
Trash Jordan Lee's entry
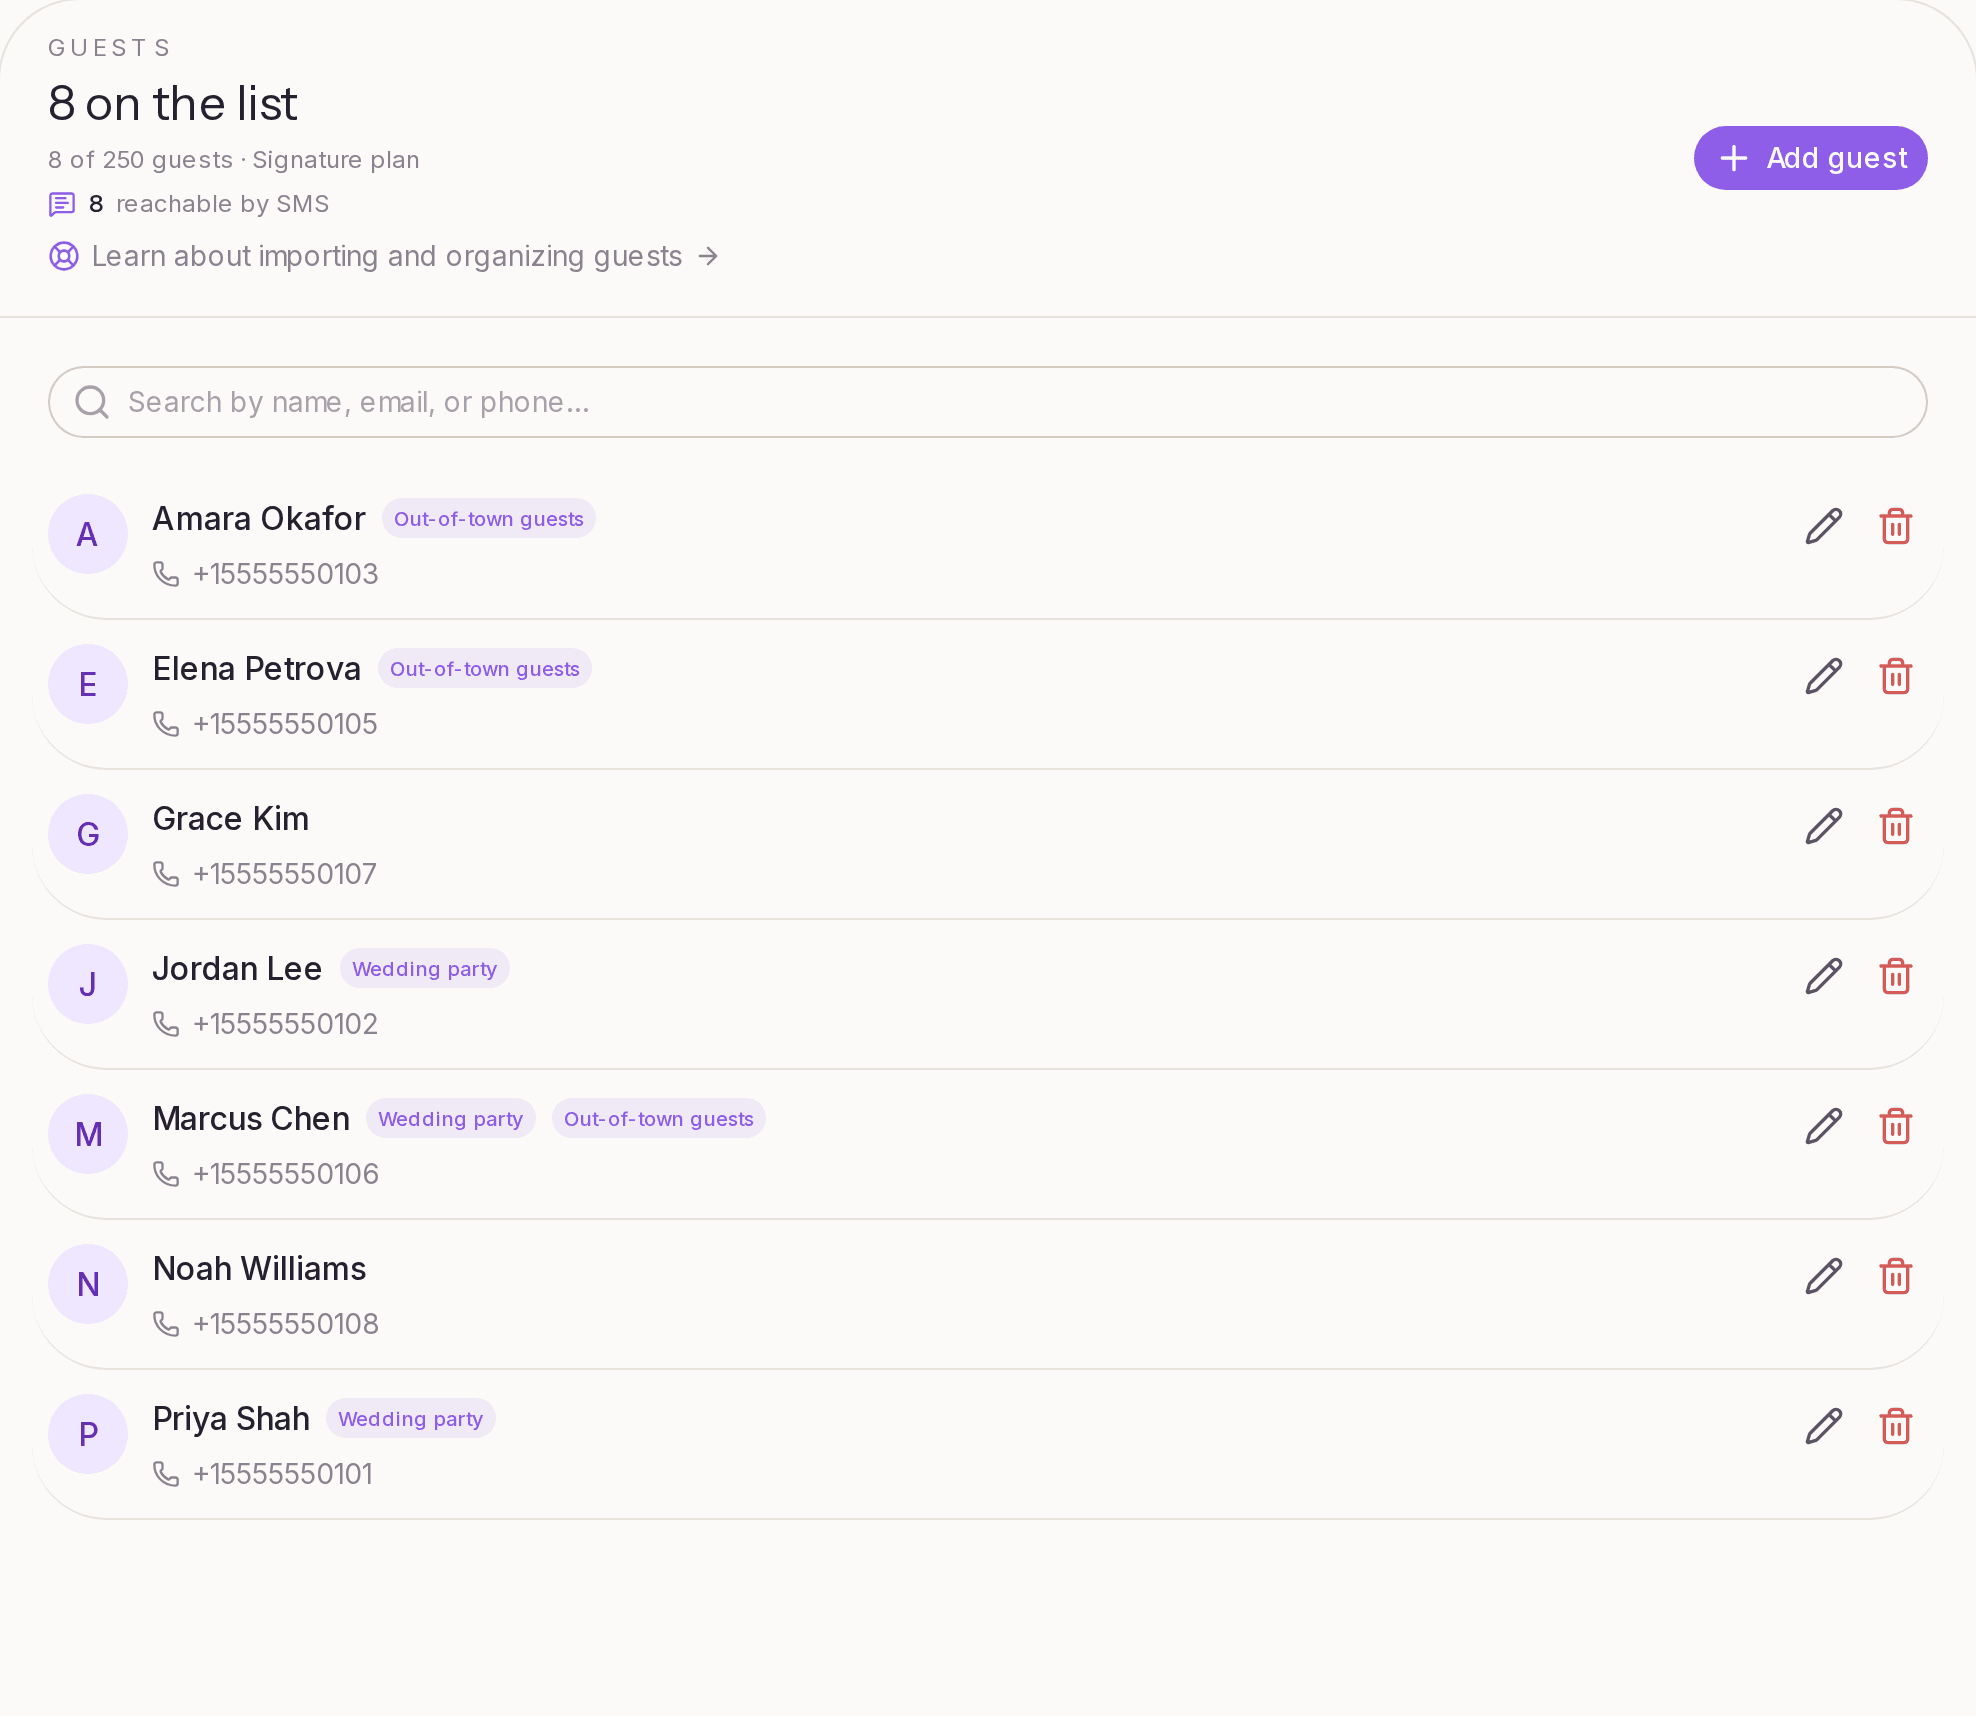[1896, 976]
